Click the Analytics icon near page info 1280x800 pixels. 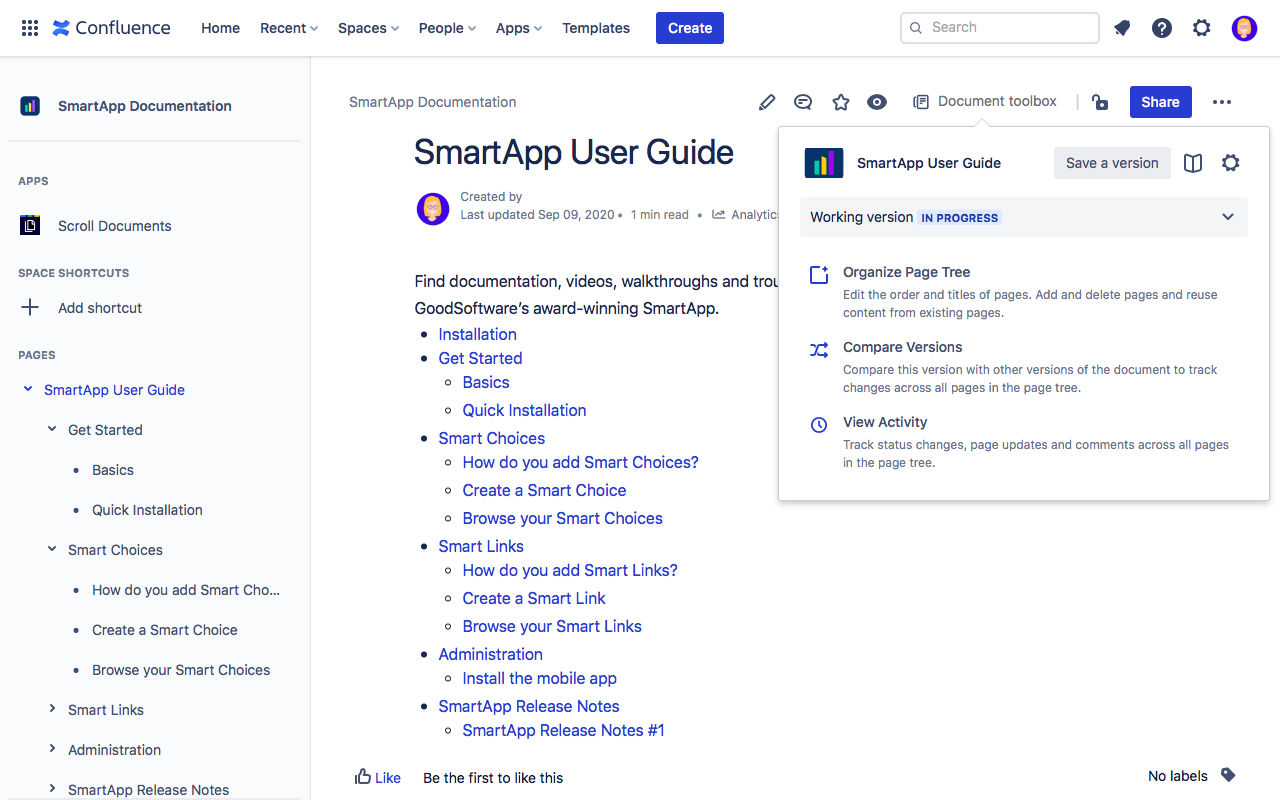coord(718,214)
